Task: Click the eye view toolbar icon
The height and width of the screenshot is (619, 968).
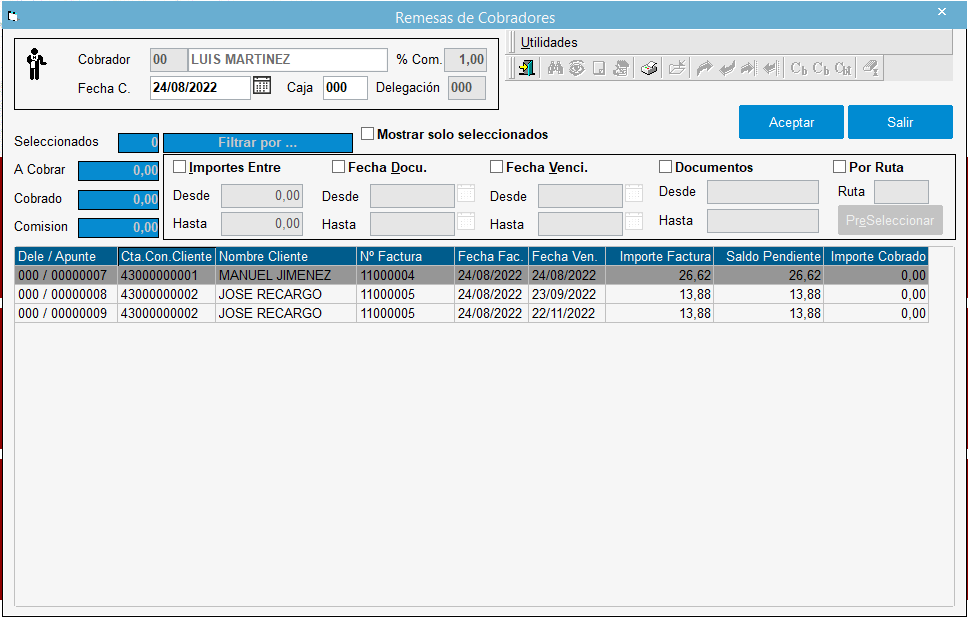Action: [x=577, y=68]
